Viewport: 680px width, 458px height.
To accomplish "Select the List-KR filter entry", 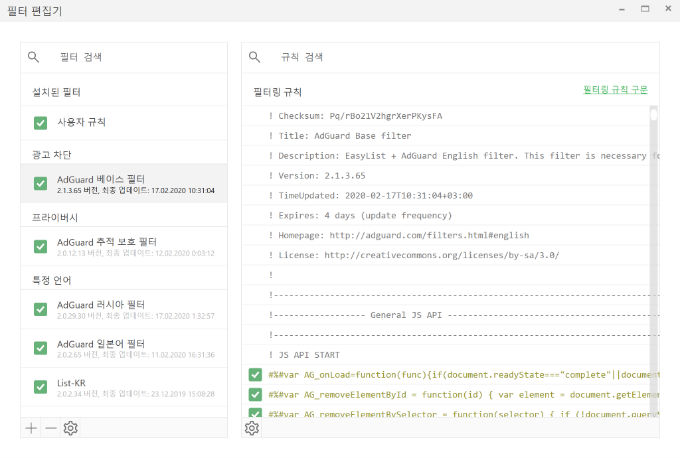I will 124,387.
